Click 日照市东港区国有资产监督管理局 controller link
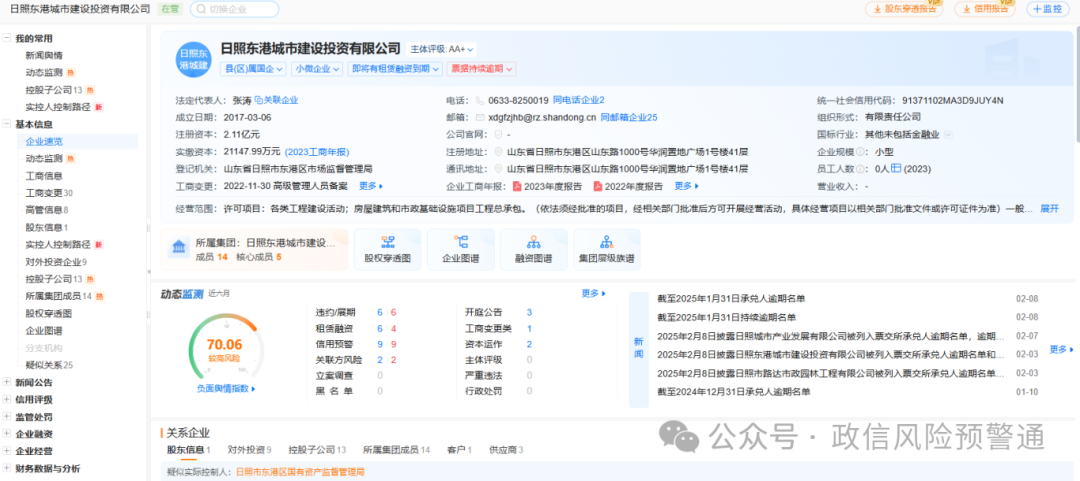This screenshot has height=481, width=1080. tap(300, 472)
